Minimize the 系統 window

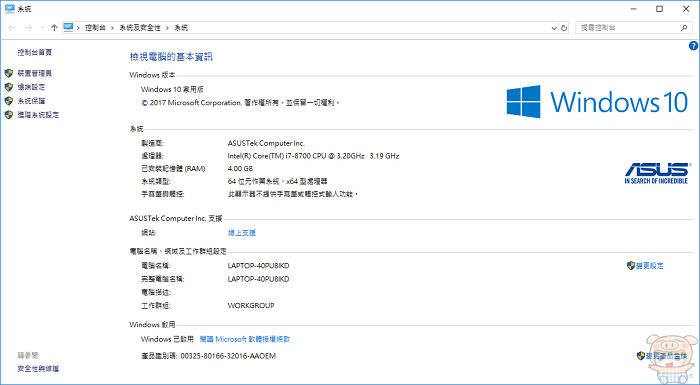633,8
